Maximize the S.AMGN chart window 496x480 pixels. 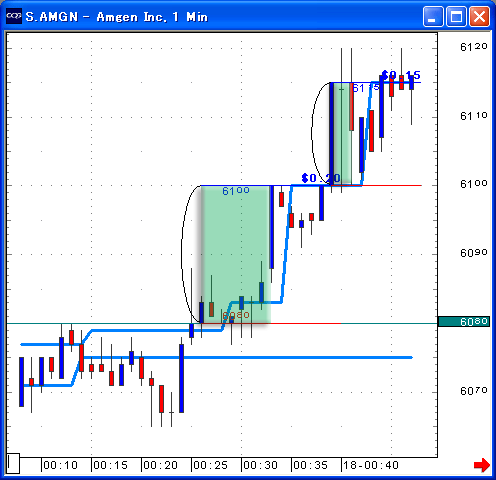tap(456, 16)
